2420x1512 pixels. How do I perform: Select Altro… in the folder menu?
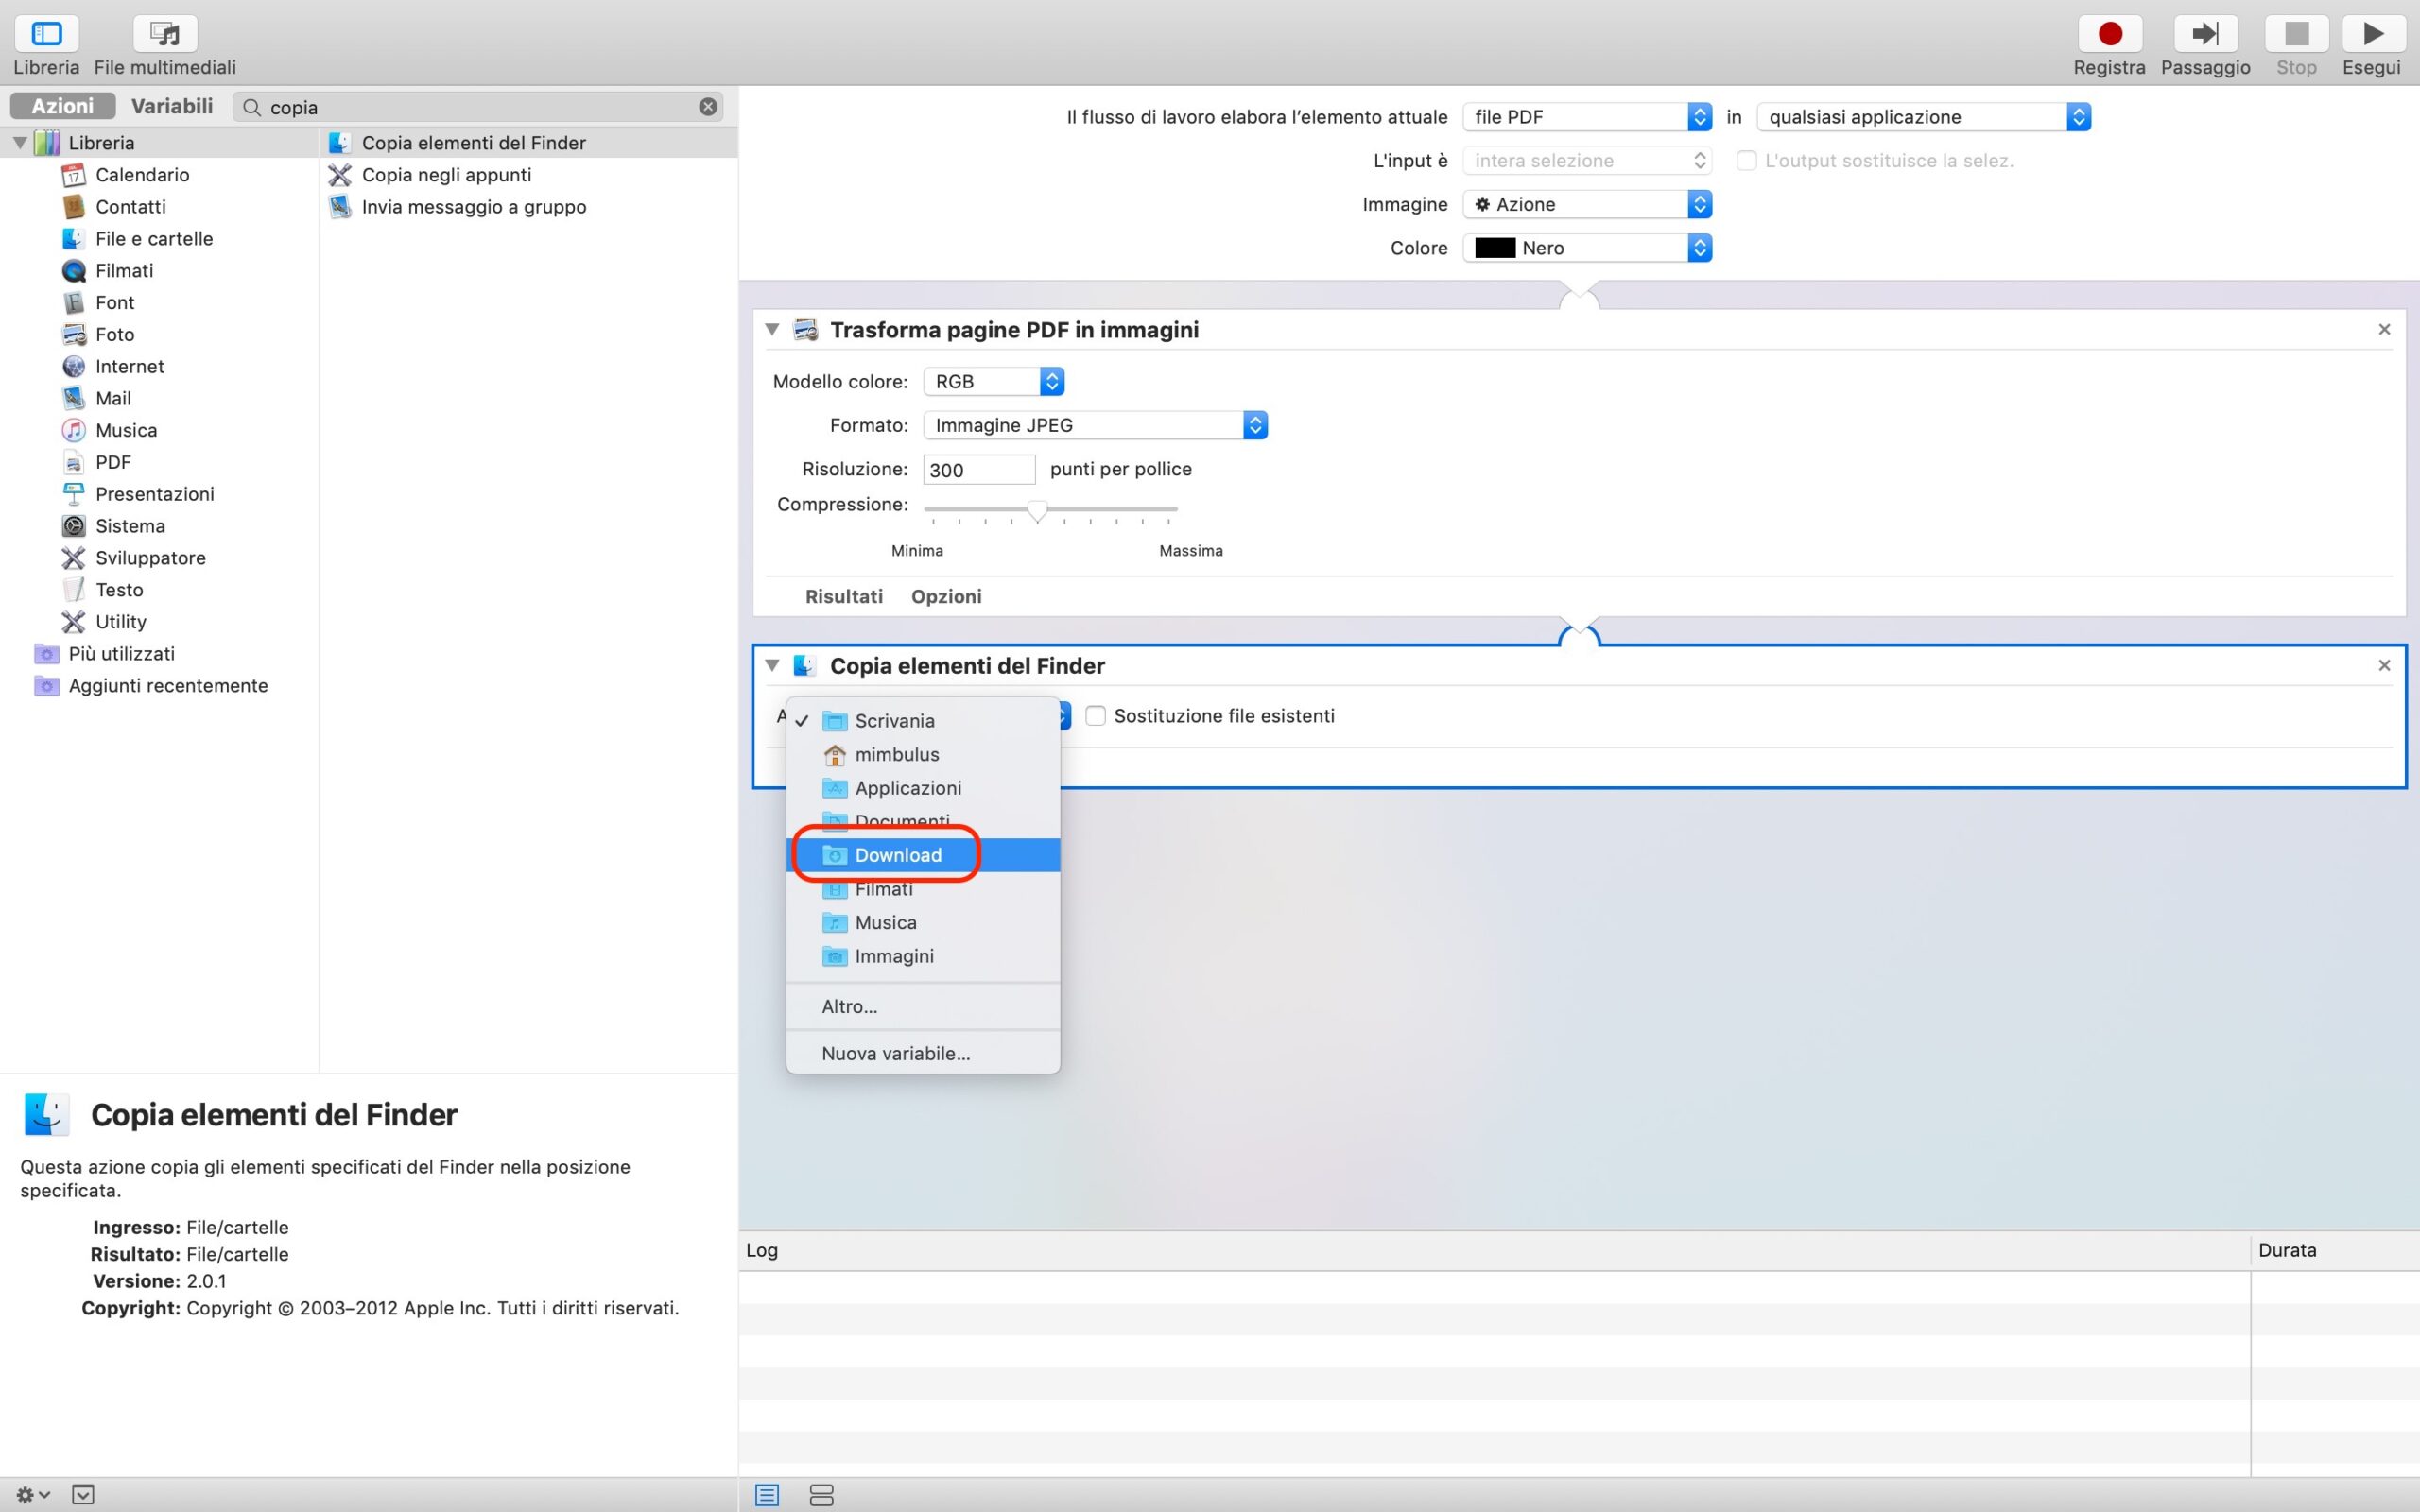point(849,1006)
